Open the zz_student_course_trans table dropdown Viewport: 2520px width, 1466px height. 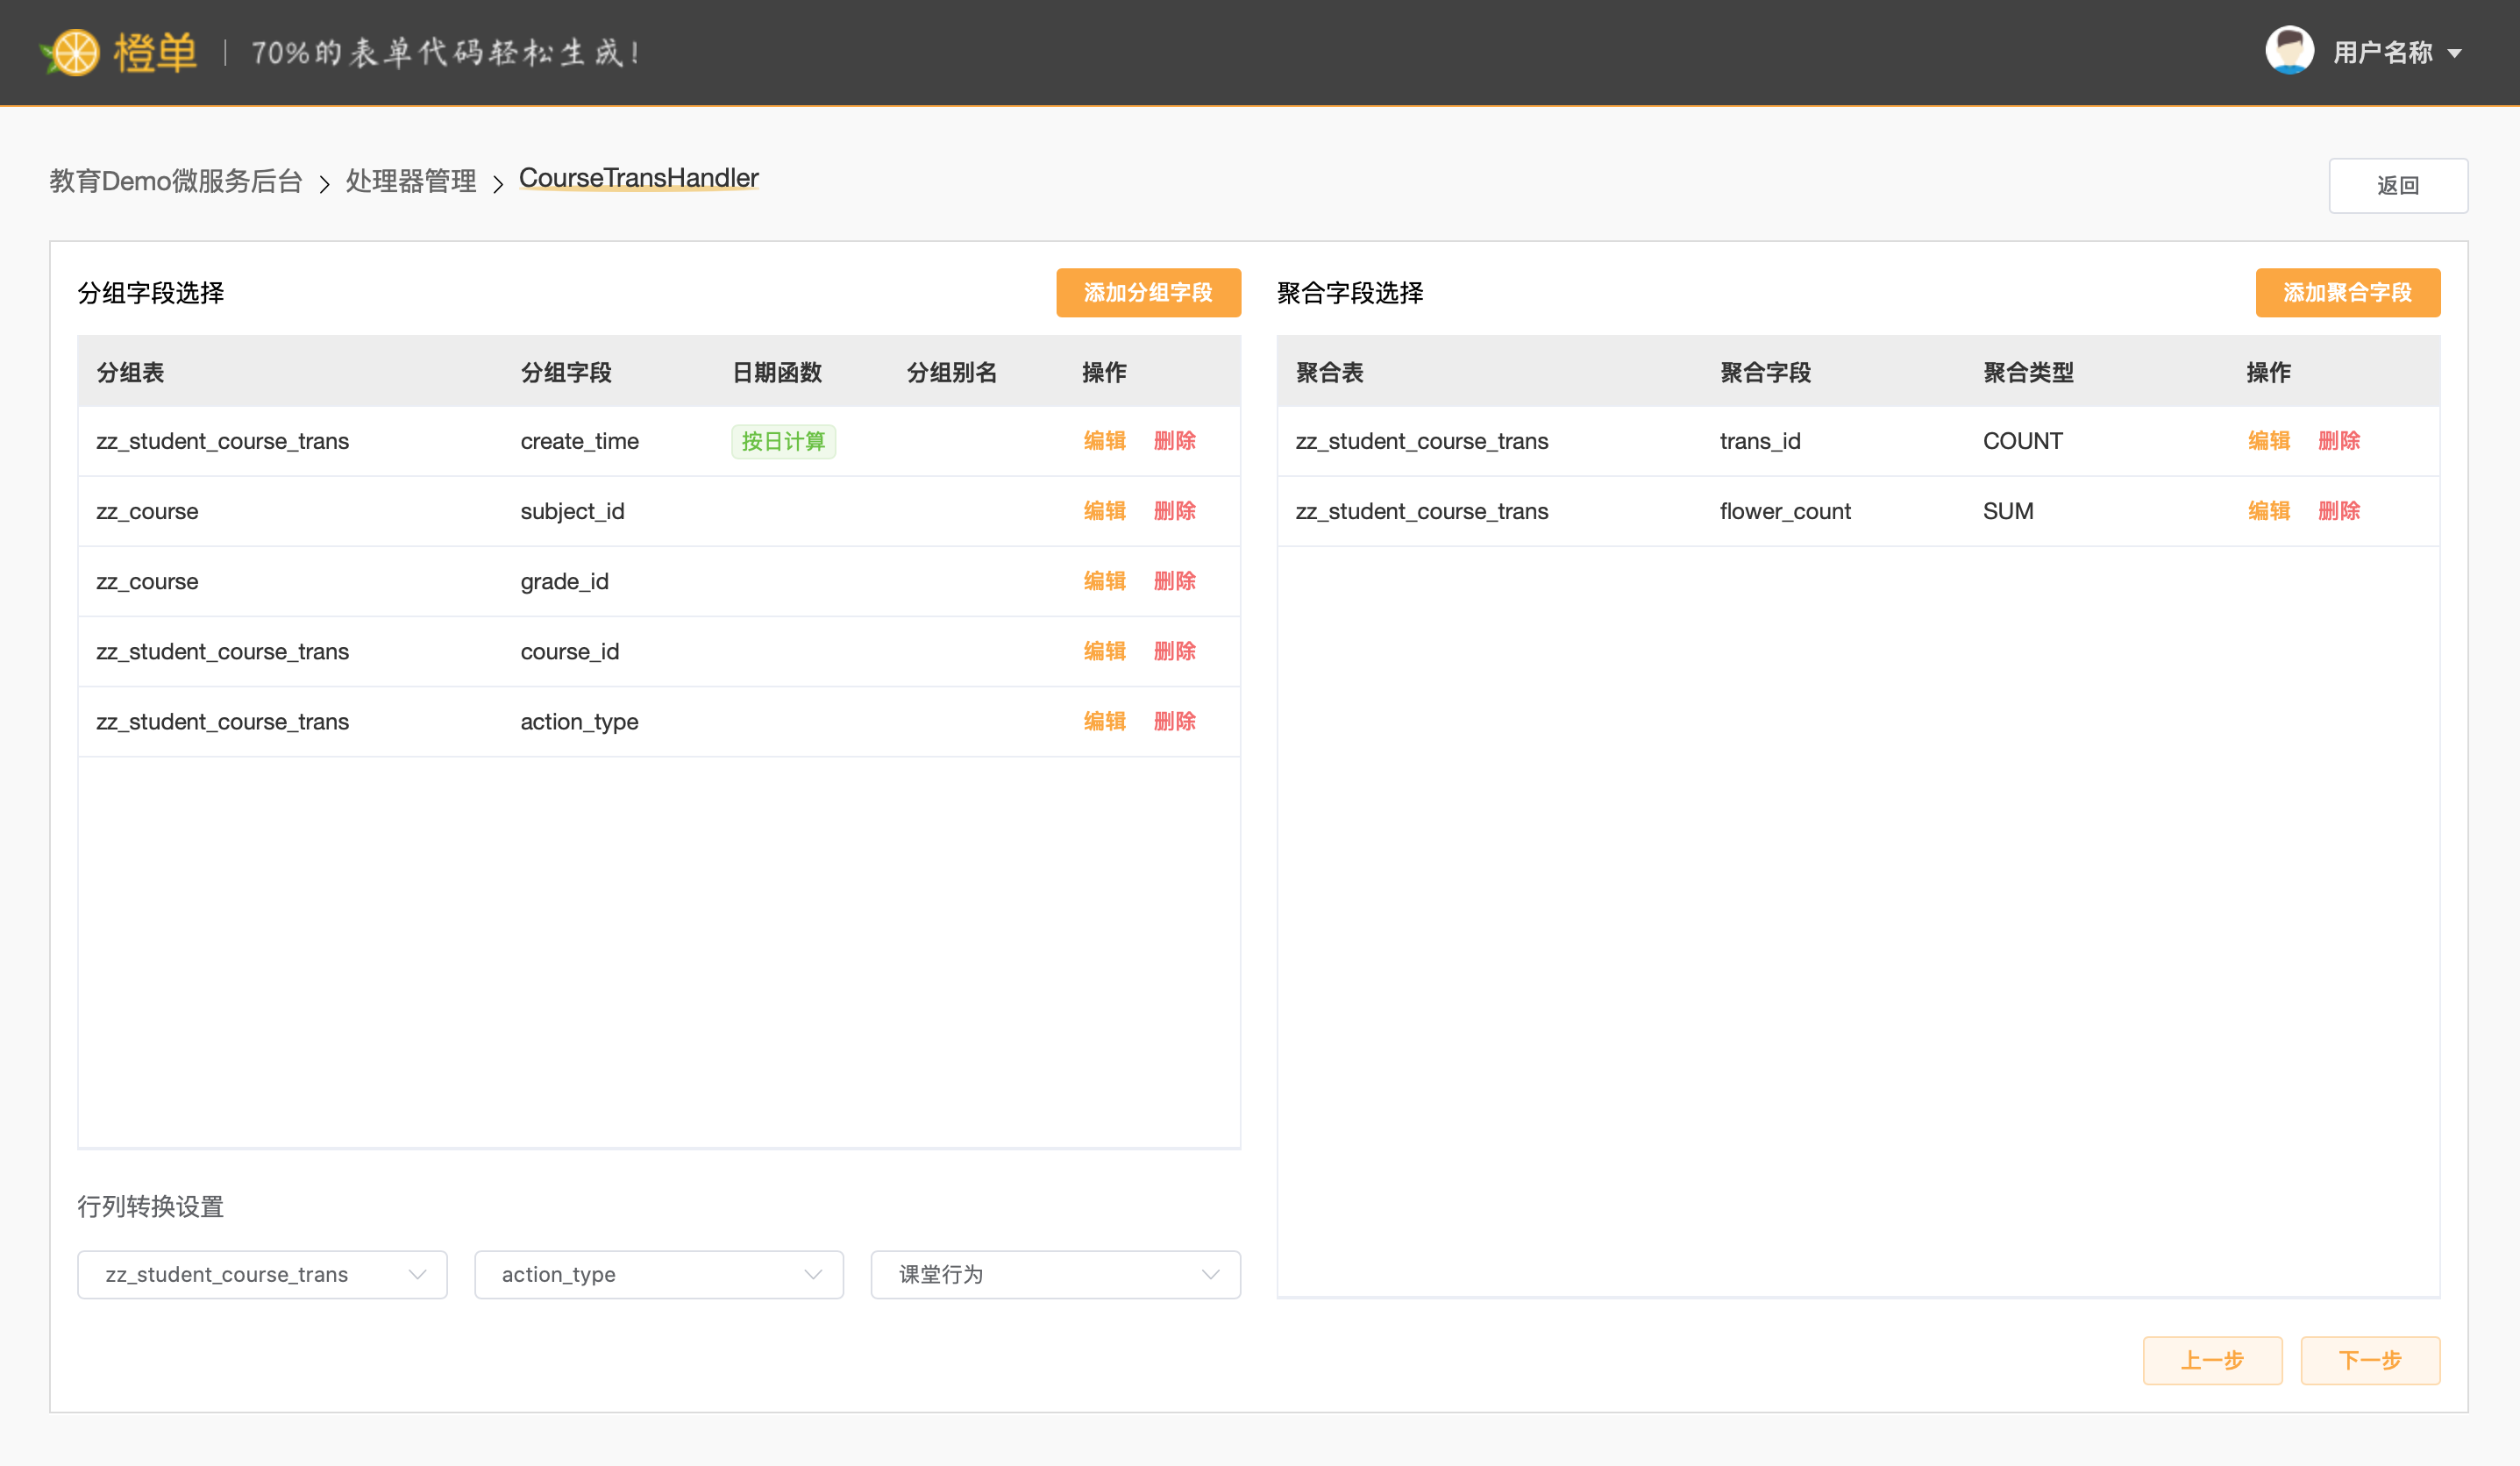262,1274
